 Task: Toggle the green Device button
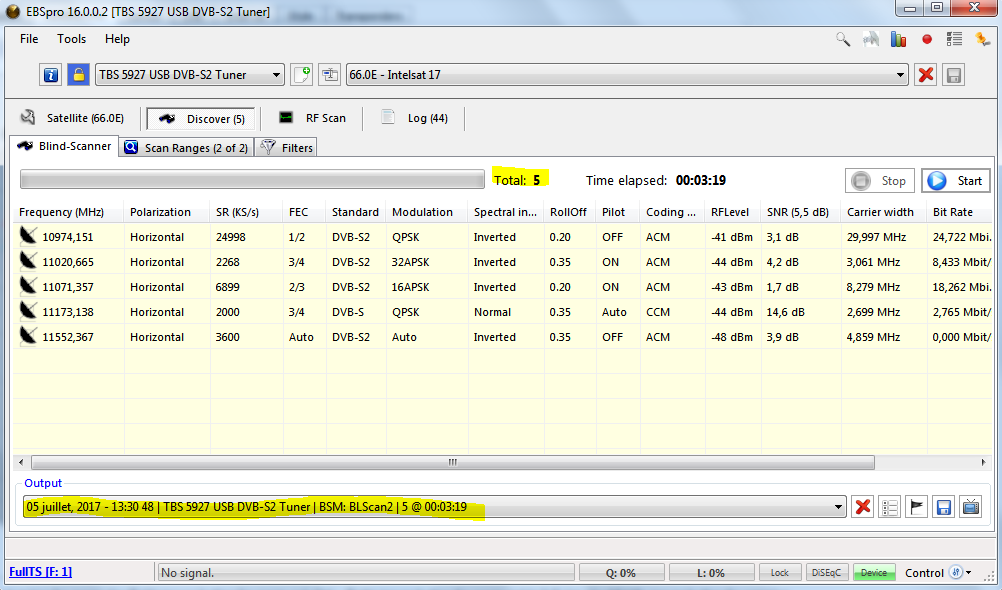(874, 573)
